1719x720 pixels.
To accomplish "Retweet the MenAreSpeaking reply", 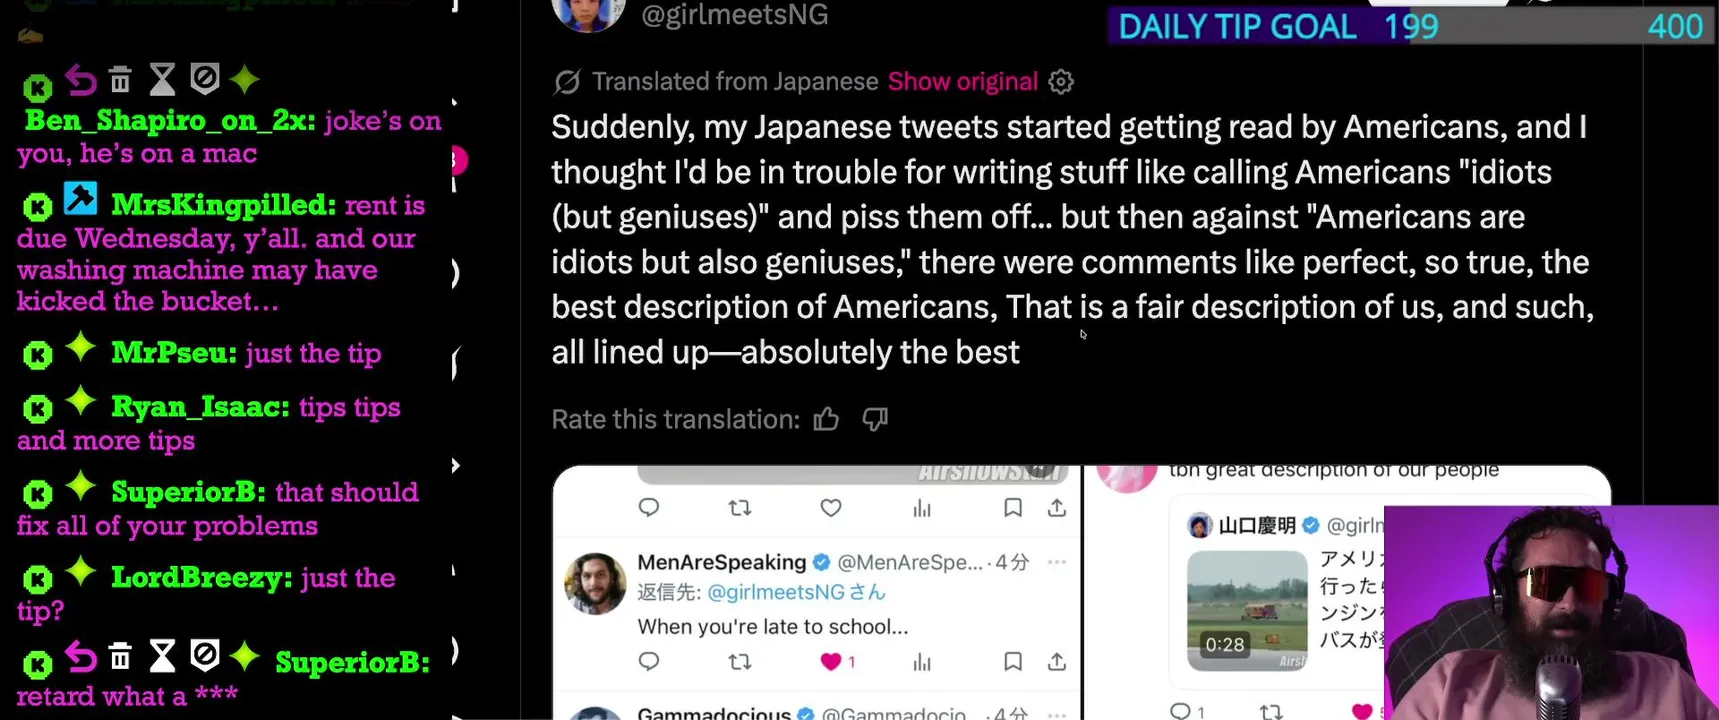I will 740,661.
